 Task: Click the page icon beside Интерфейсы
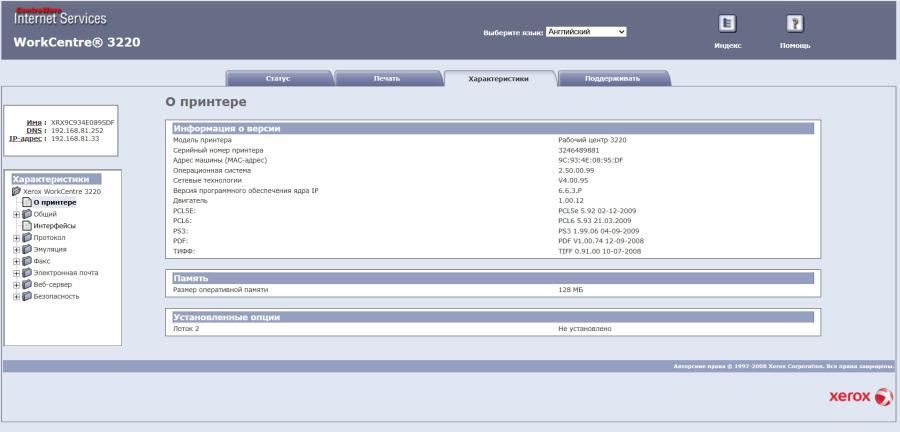27,226
